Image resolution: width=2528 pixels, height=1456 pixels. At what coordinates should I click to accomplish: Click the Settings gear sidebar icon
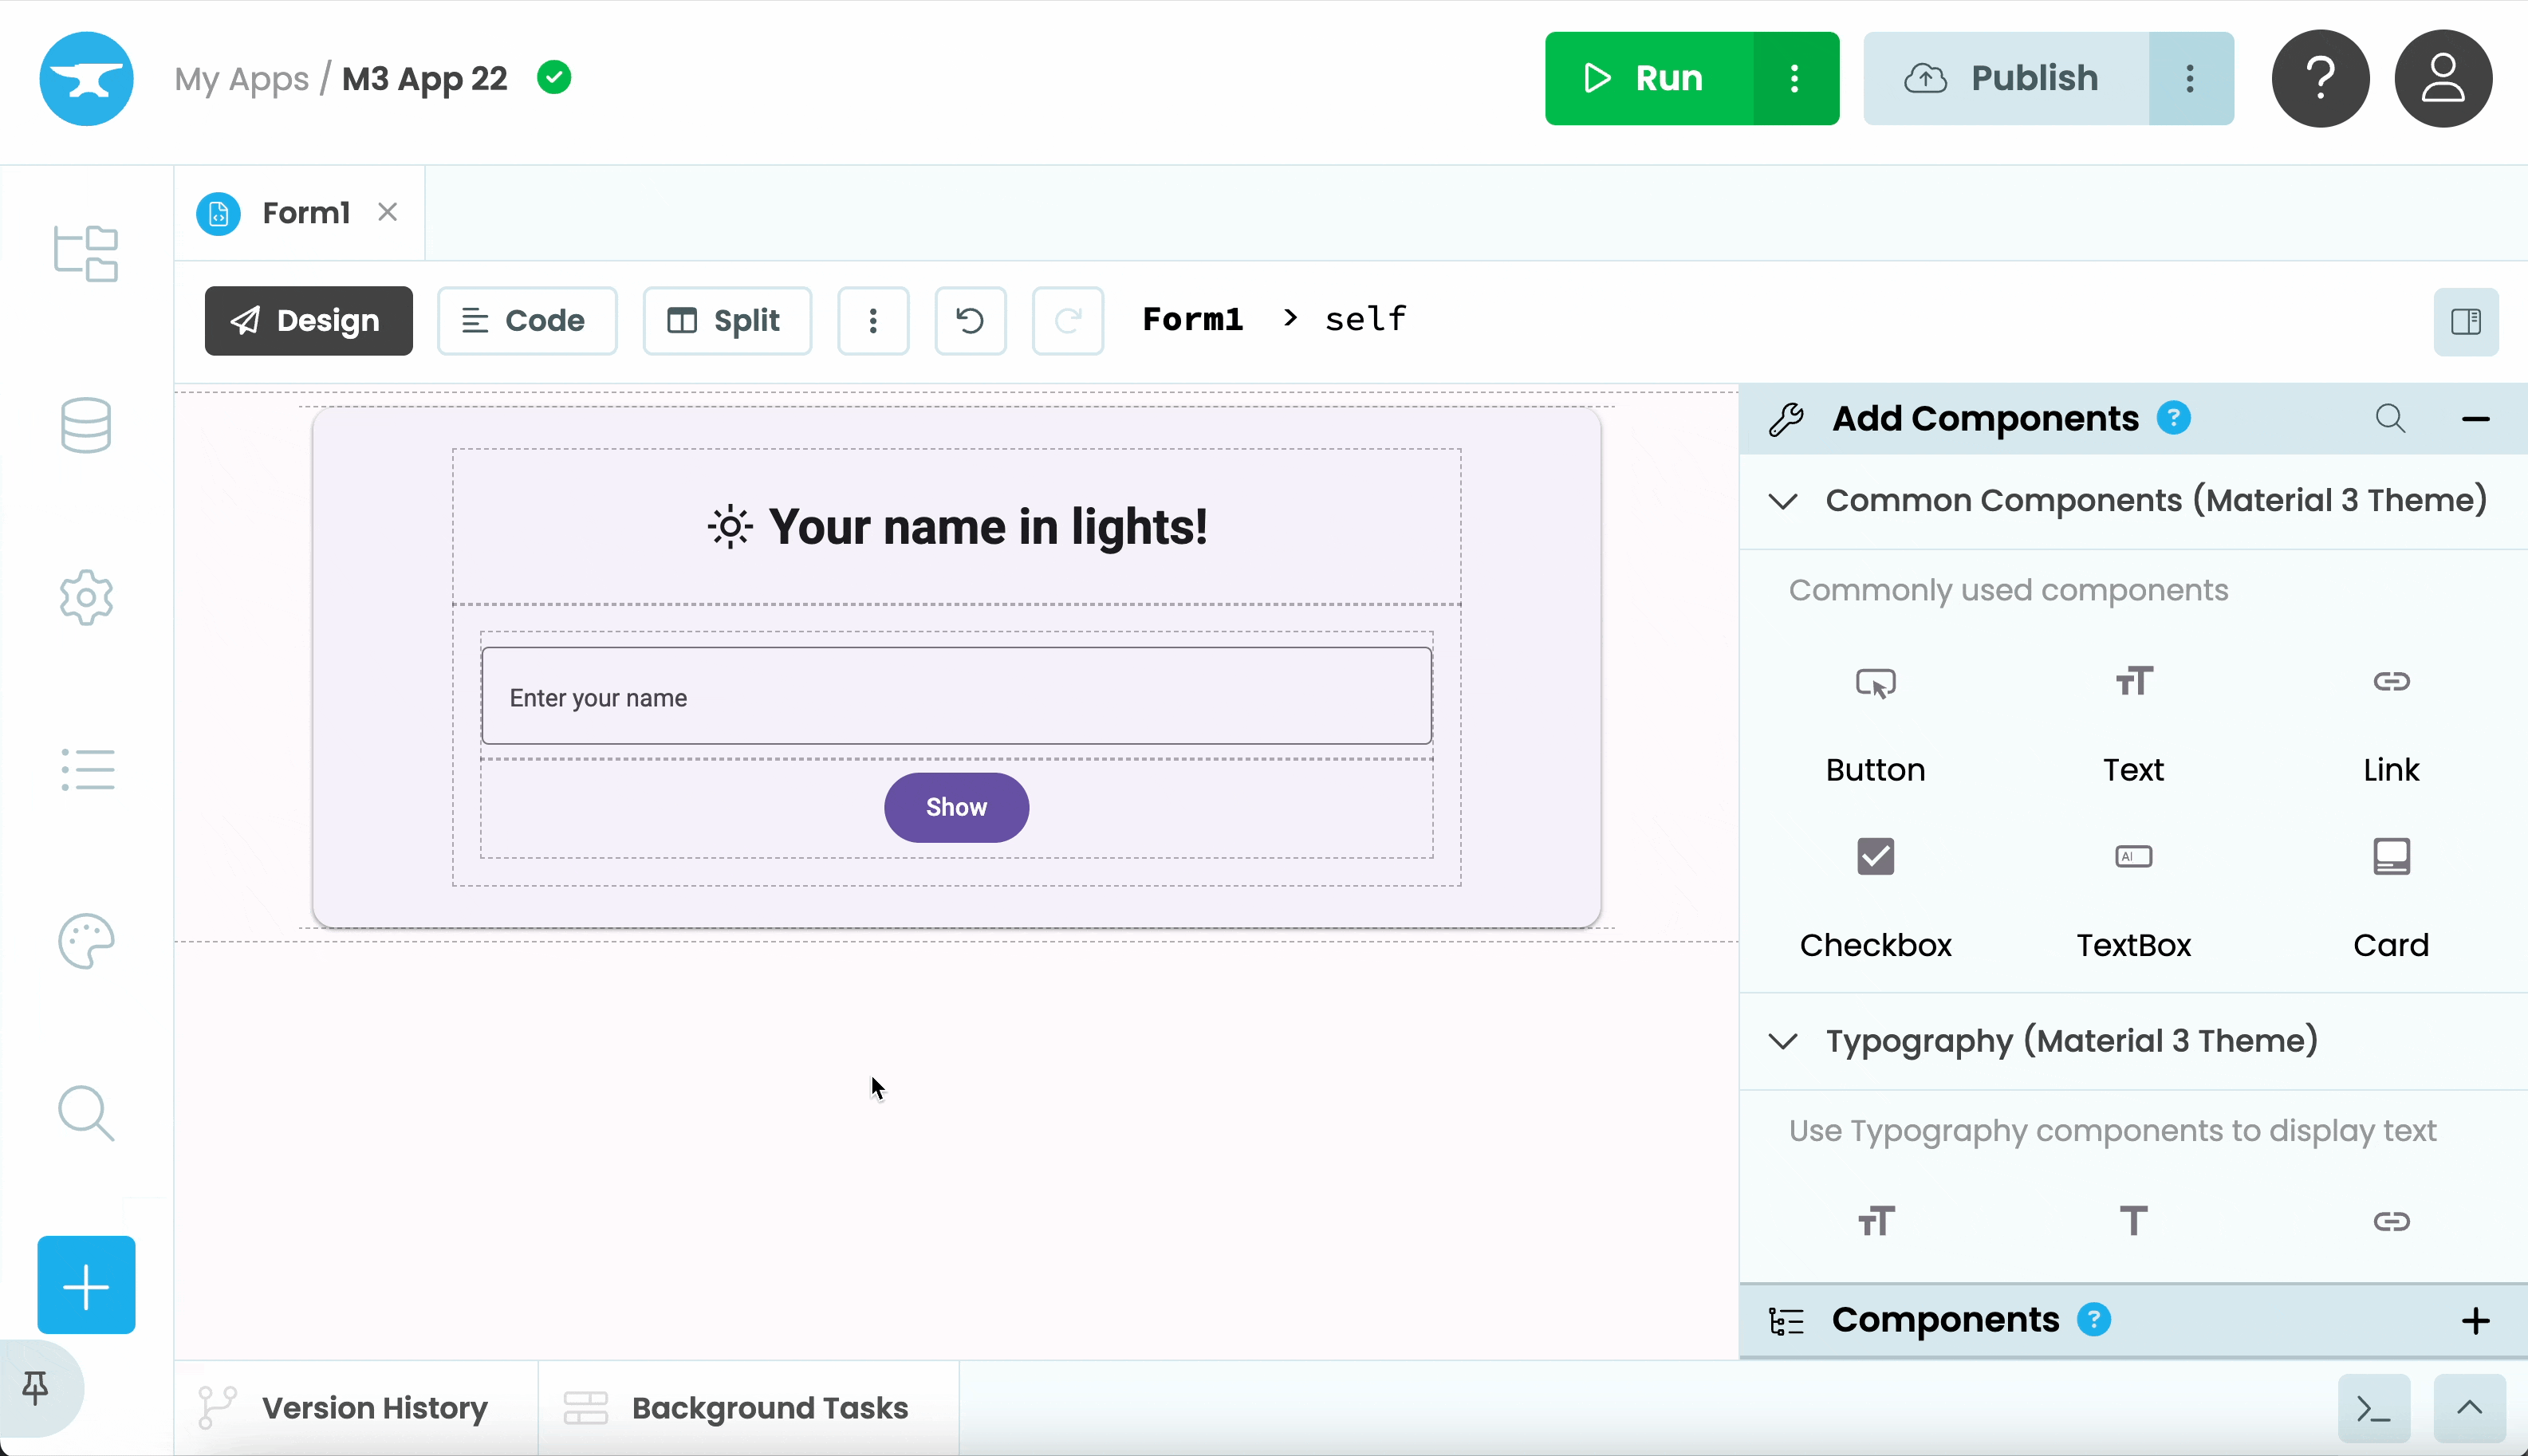coord(86,598)
